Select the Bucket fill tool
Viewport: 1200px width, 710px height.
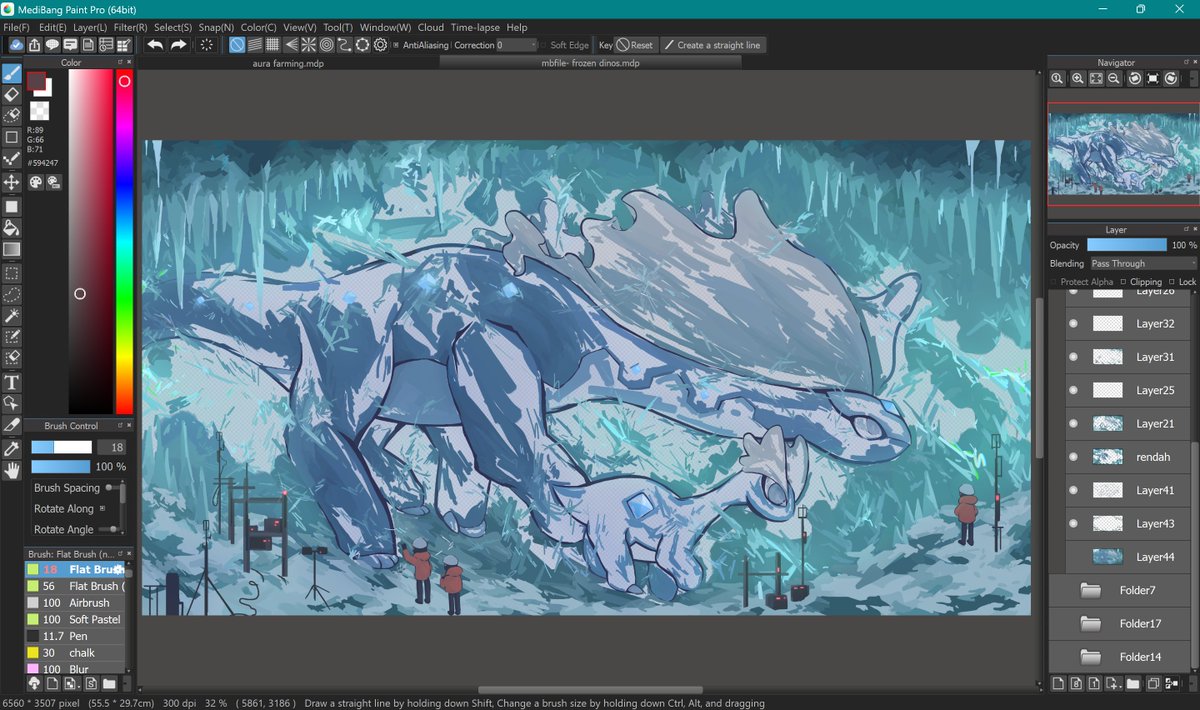(12, 228)
